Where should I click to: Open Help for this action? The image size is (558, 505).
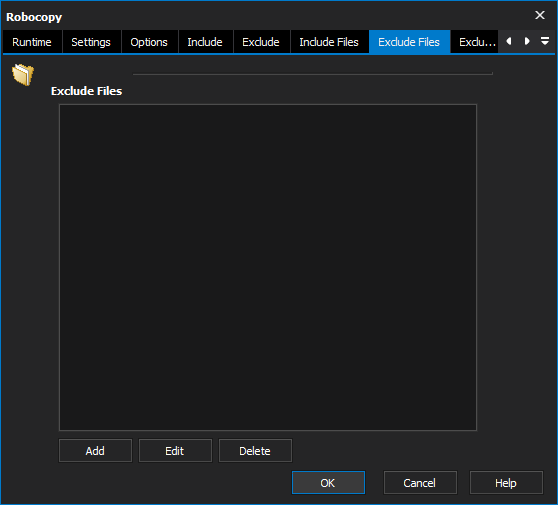506,483
